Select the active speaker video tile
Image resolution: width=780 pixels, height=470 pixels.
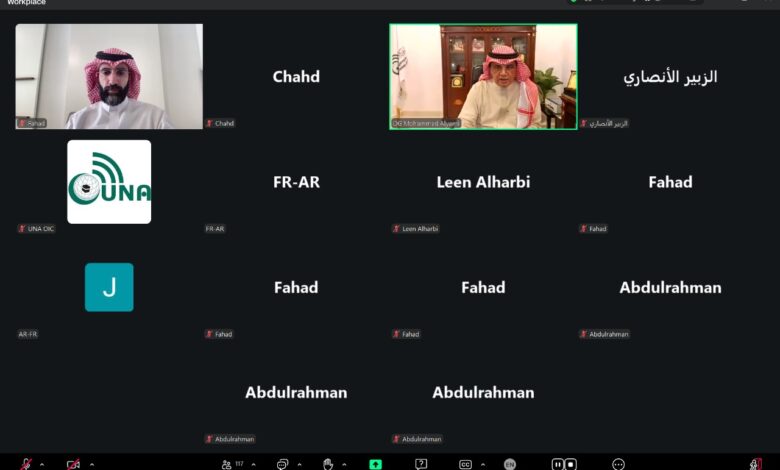(484, 77)
